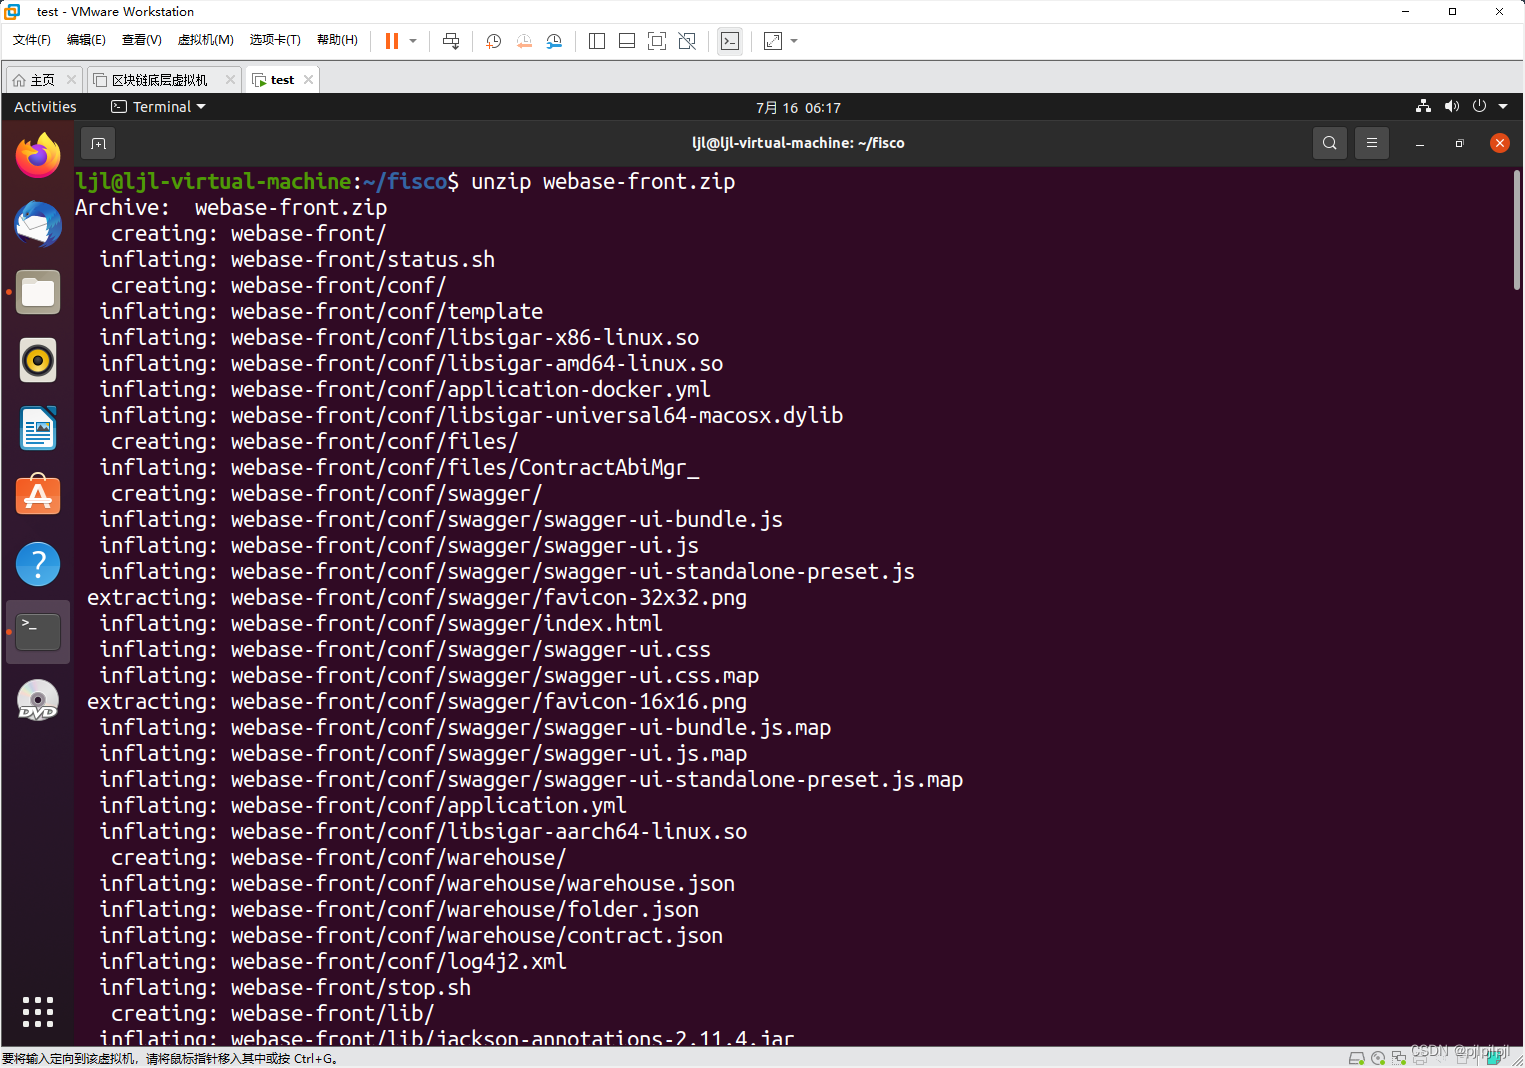Click the Send Ctrl+Alt+Del icon

(451, 41)
